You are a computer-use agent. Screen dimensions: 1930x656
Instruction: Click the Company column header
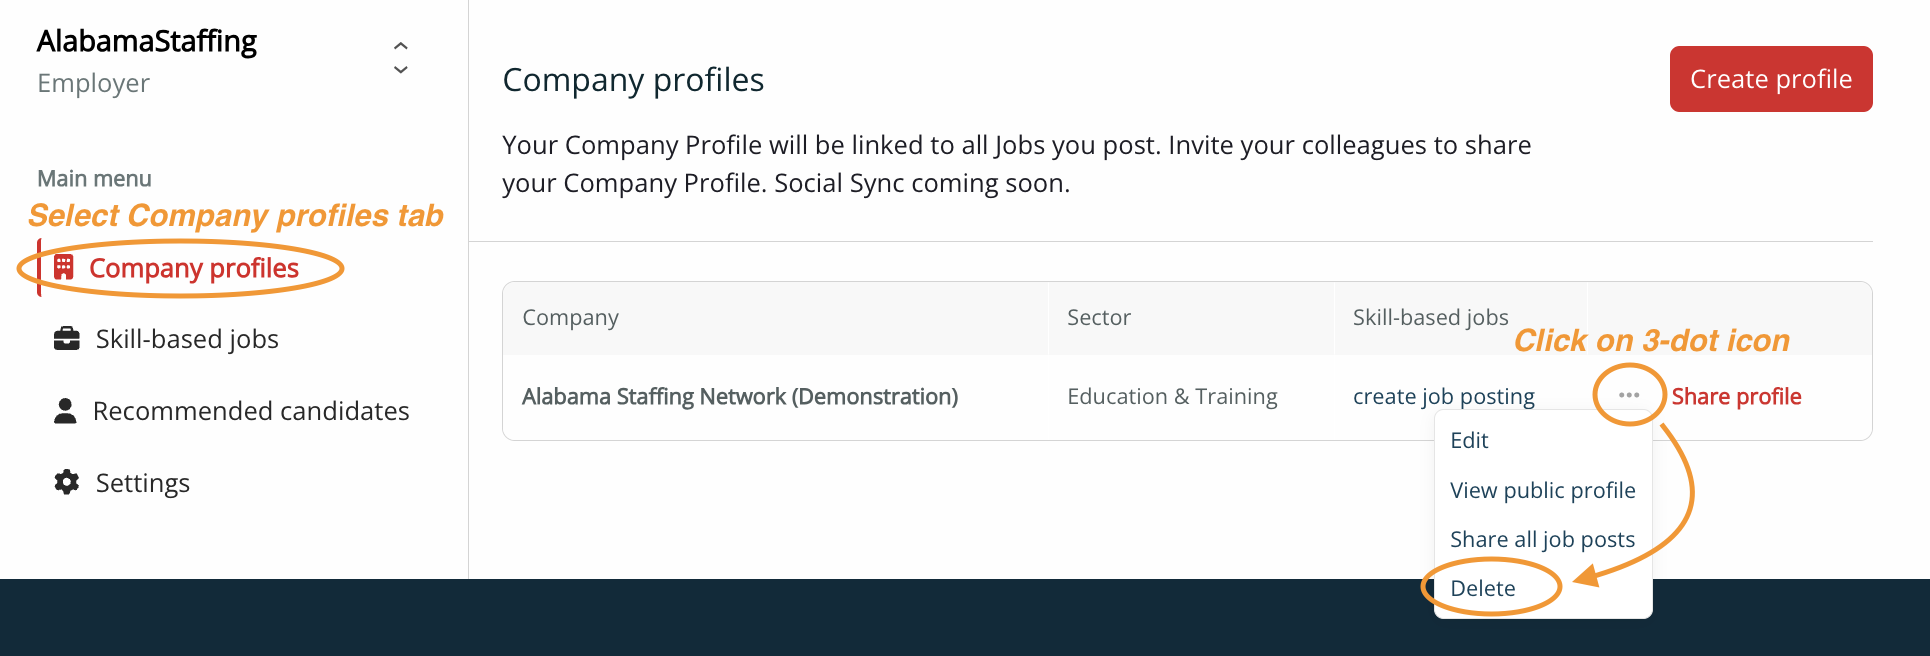(570, 318)
